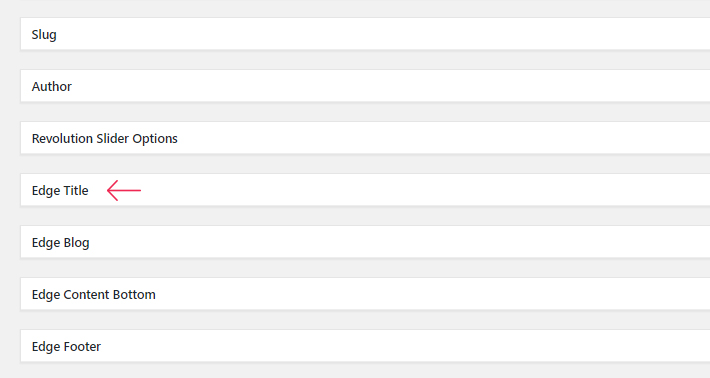Click the red arrow pointing at Edge Title
Screen dimensions: 710x378
click(x=124, y=191)
